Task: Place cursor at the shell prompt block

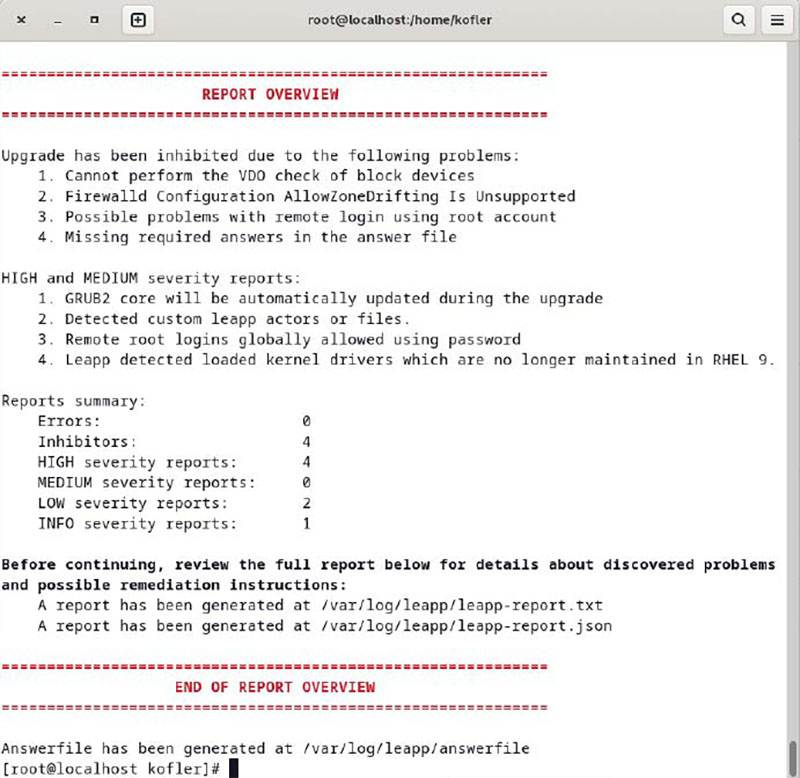Action: tap(233, 768)
